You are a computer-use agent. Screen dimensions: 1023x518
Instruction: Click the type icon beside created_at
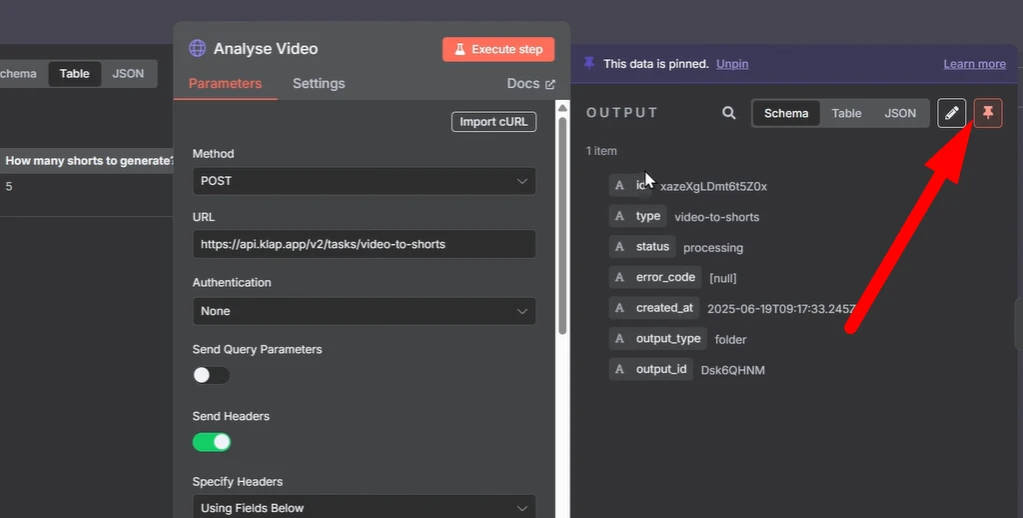tap(619, 308)
